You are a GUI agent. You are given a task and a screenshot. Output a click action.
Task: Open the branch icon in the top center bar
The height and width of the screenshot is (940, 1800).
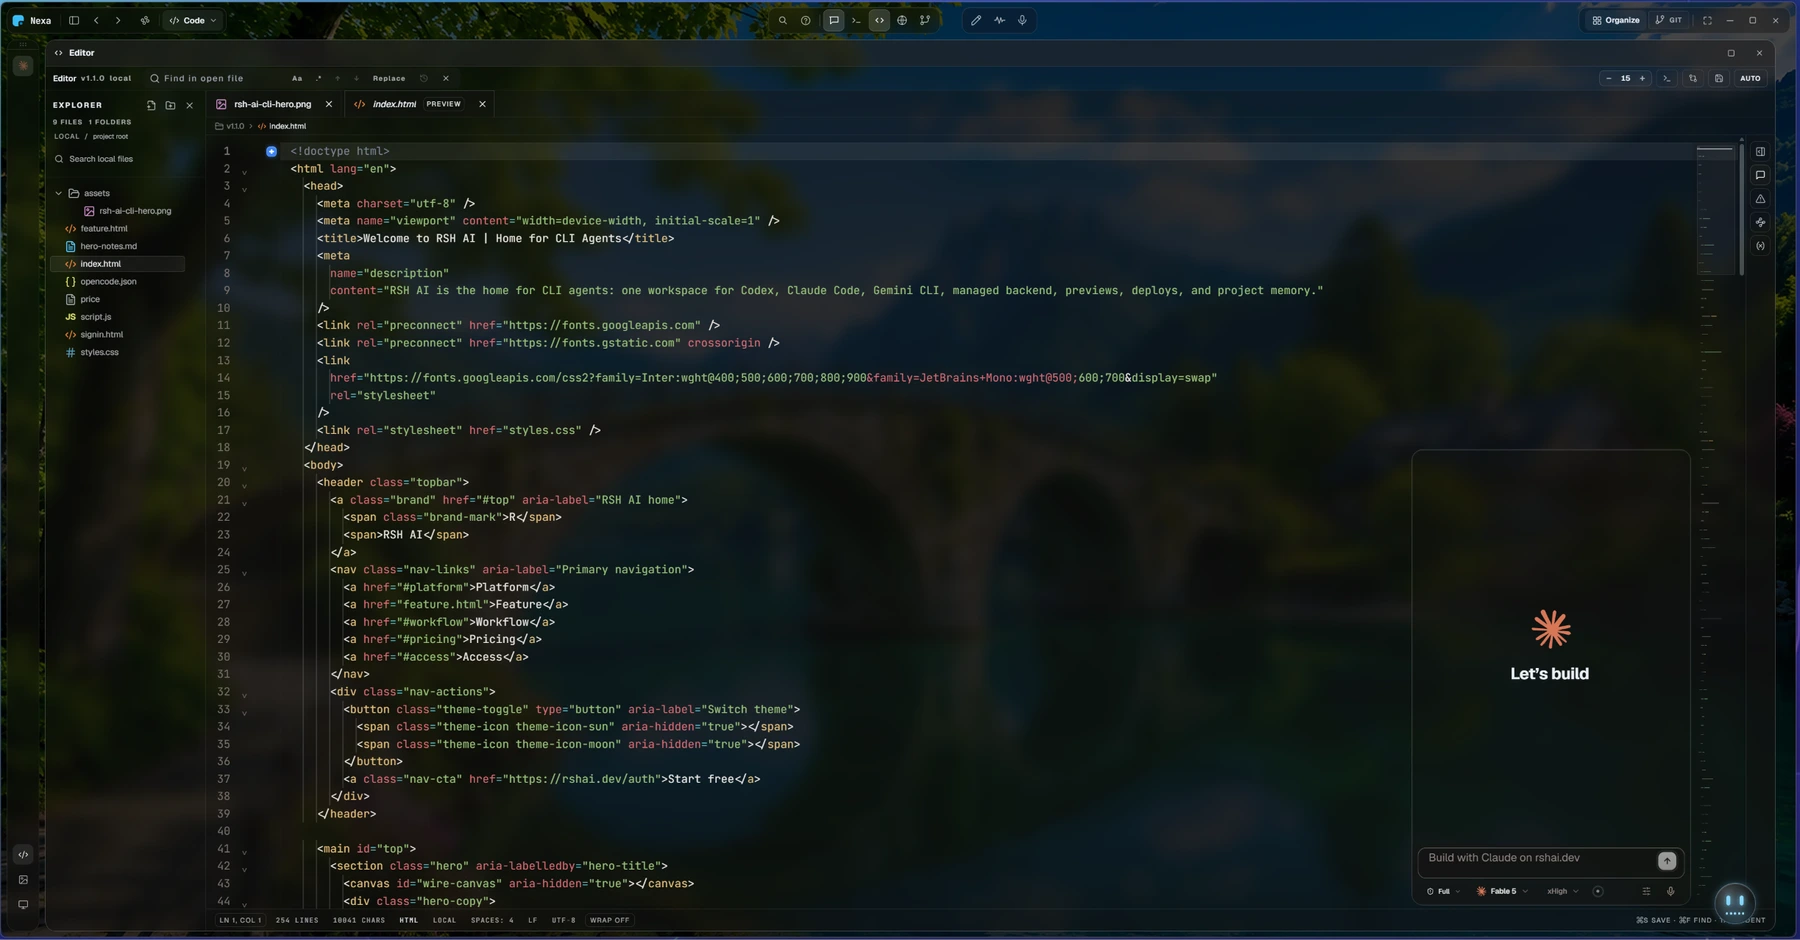[x=925, y=20]
